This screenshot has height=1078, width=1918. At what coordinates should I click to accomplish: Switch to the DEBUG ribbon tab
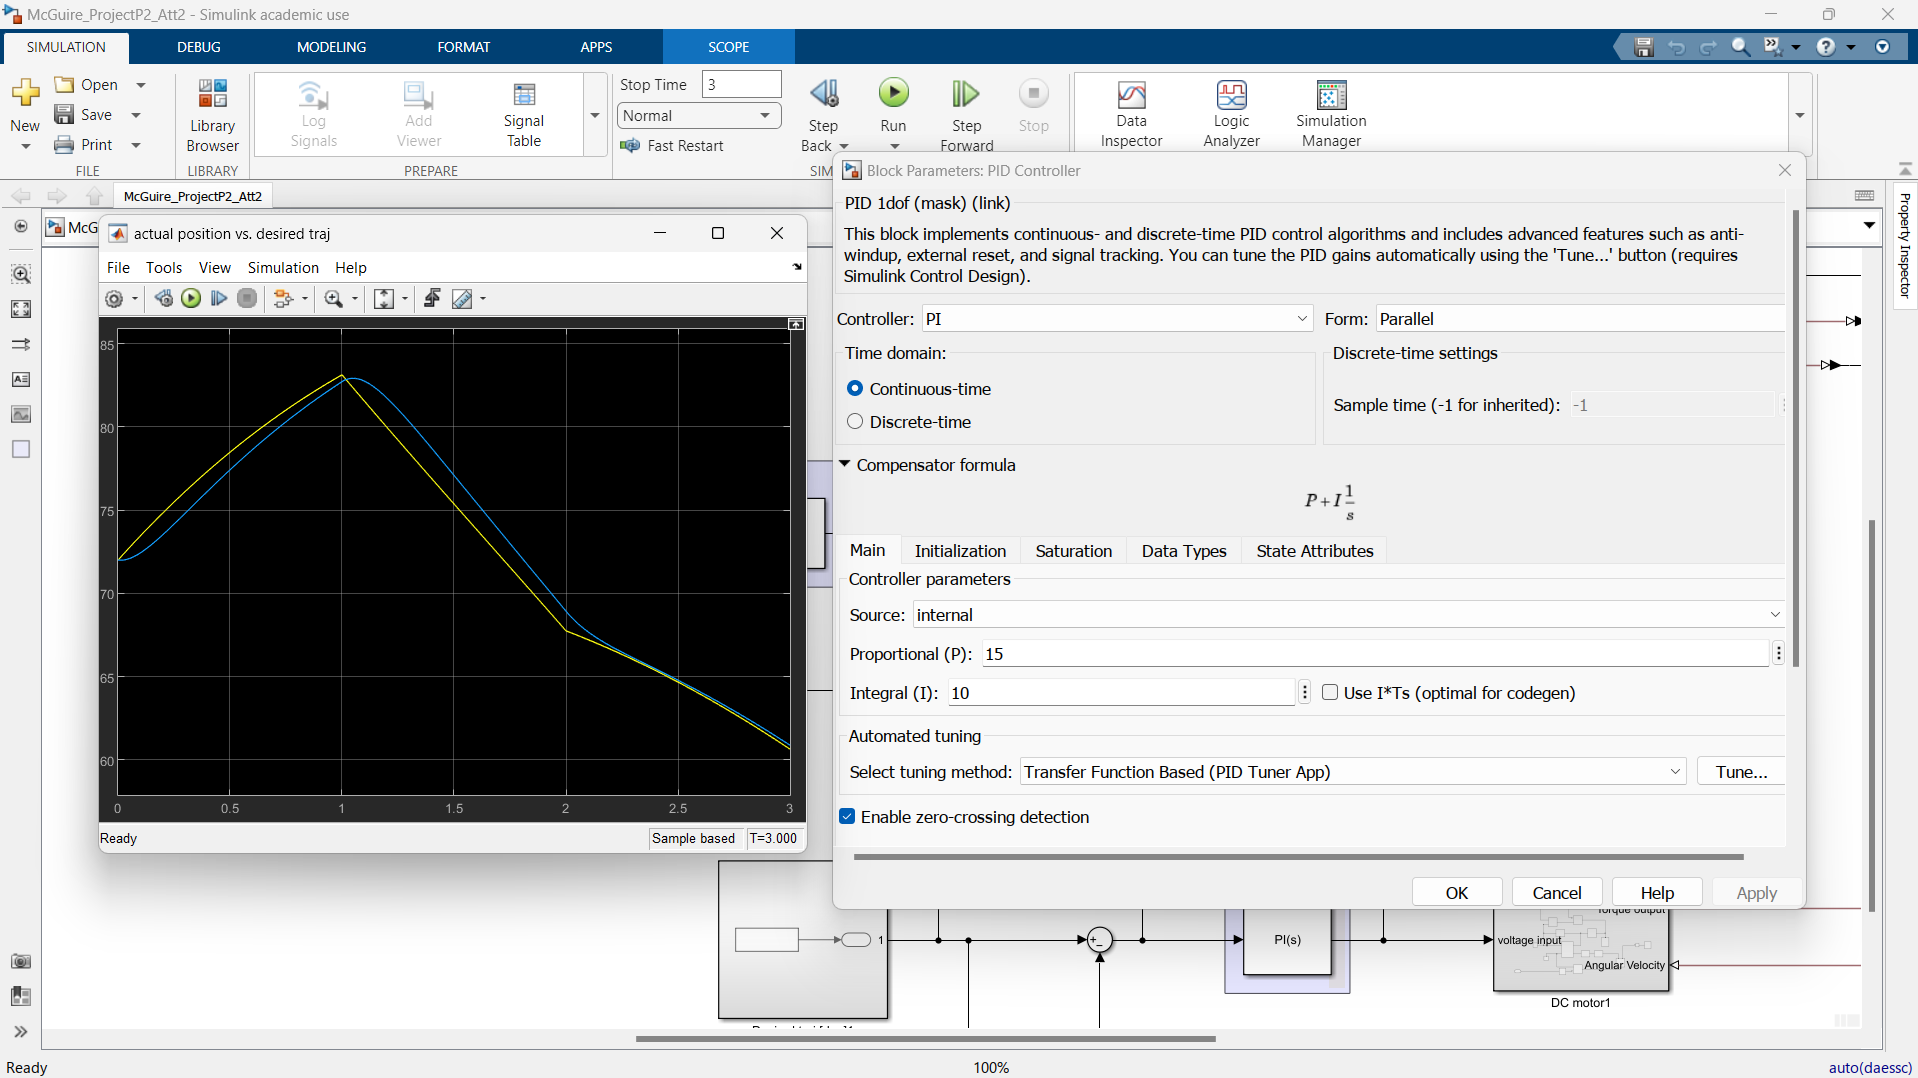click(199, 47)
